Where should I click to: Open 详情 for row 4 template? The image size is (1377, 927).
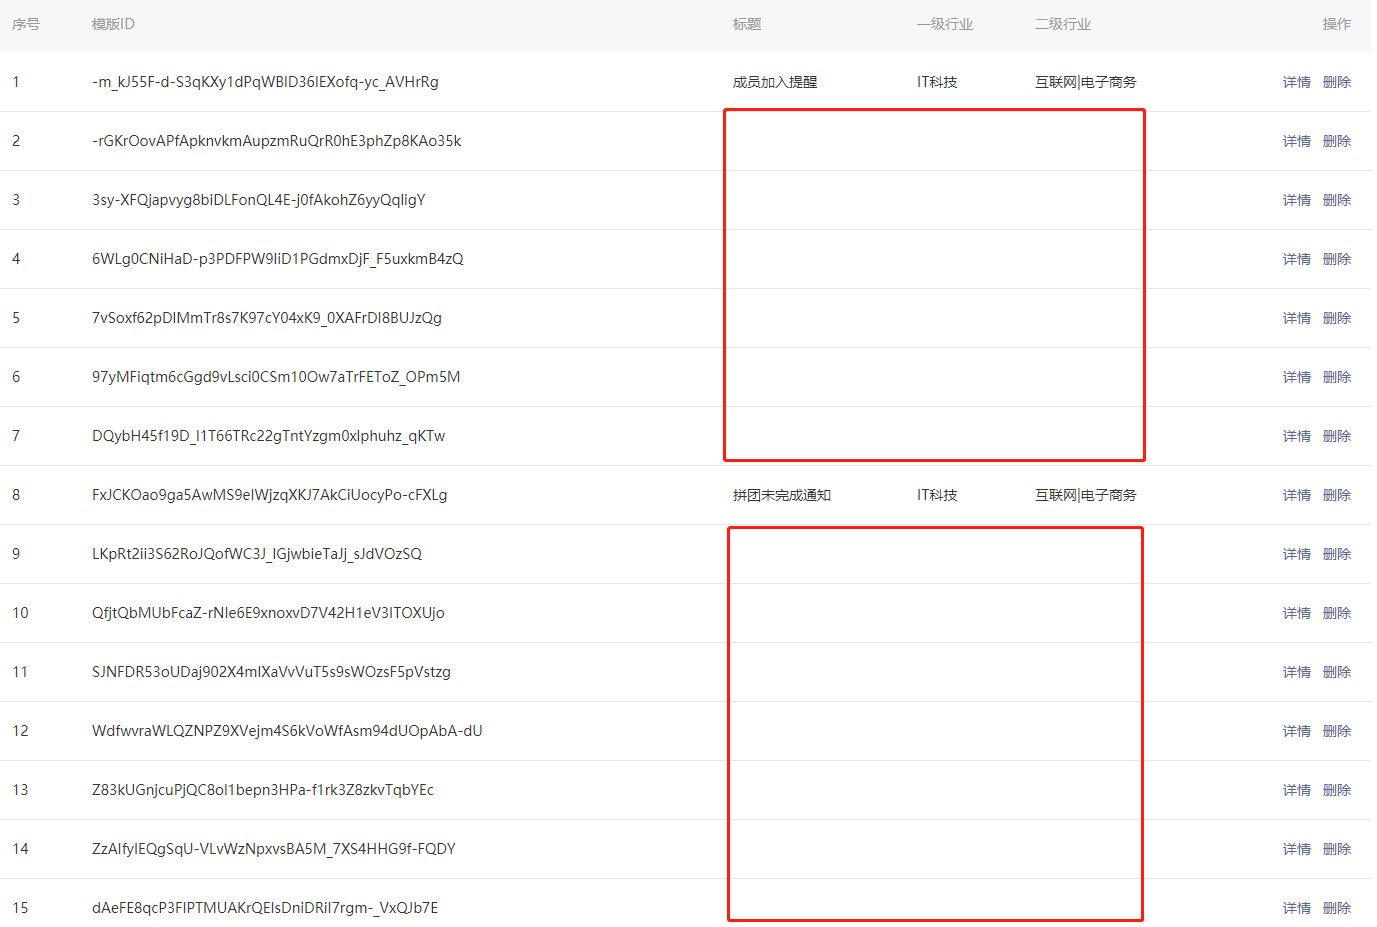[1296, 259]
